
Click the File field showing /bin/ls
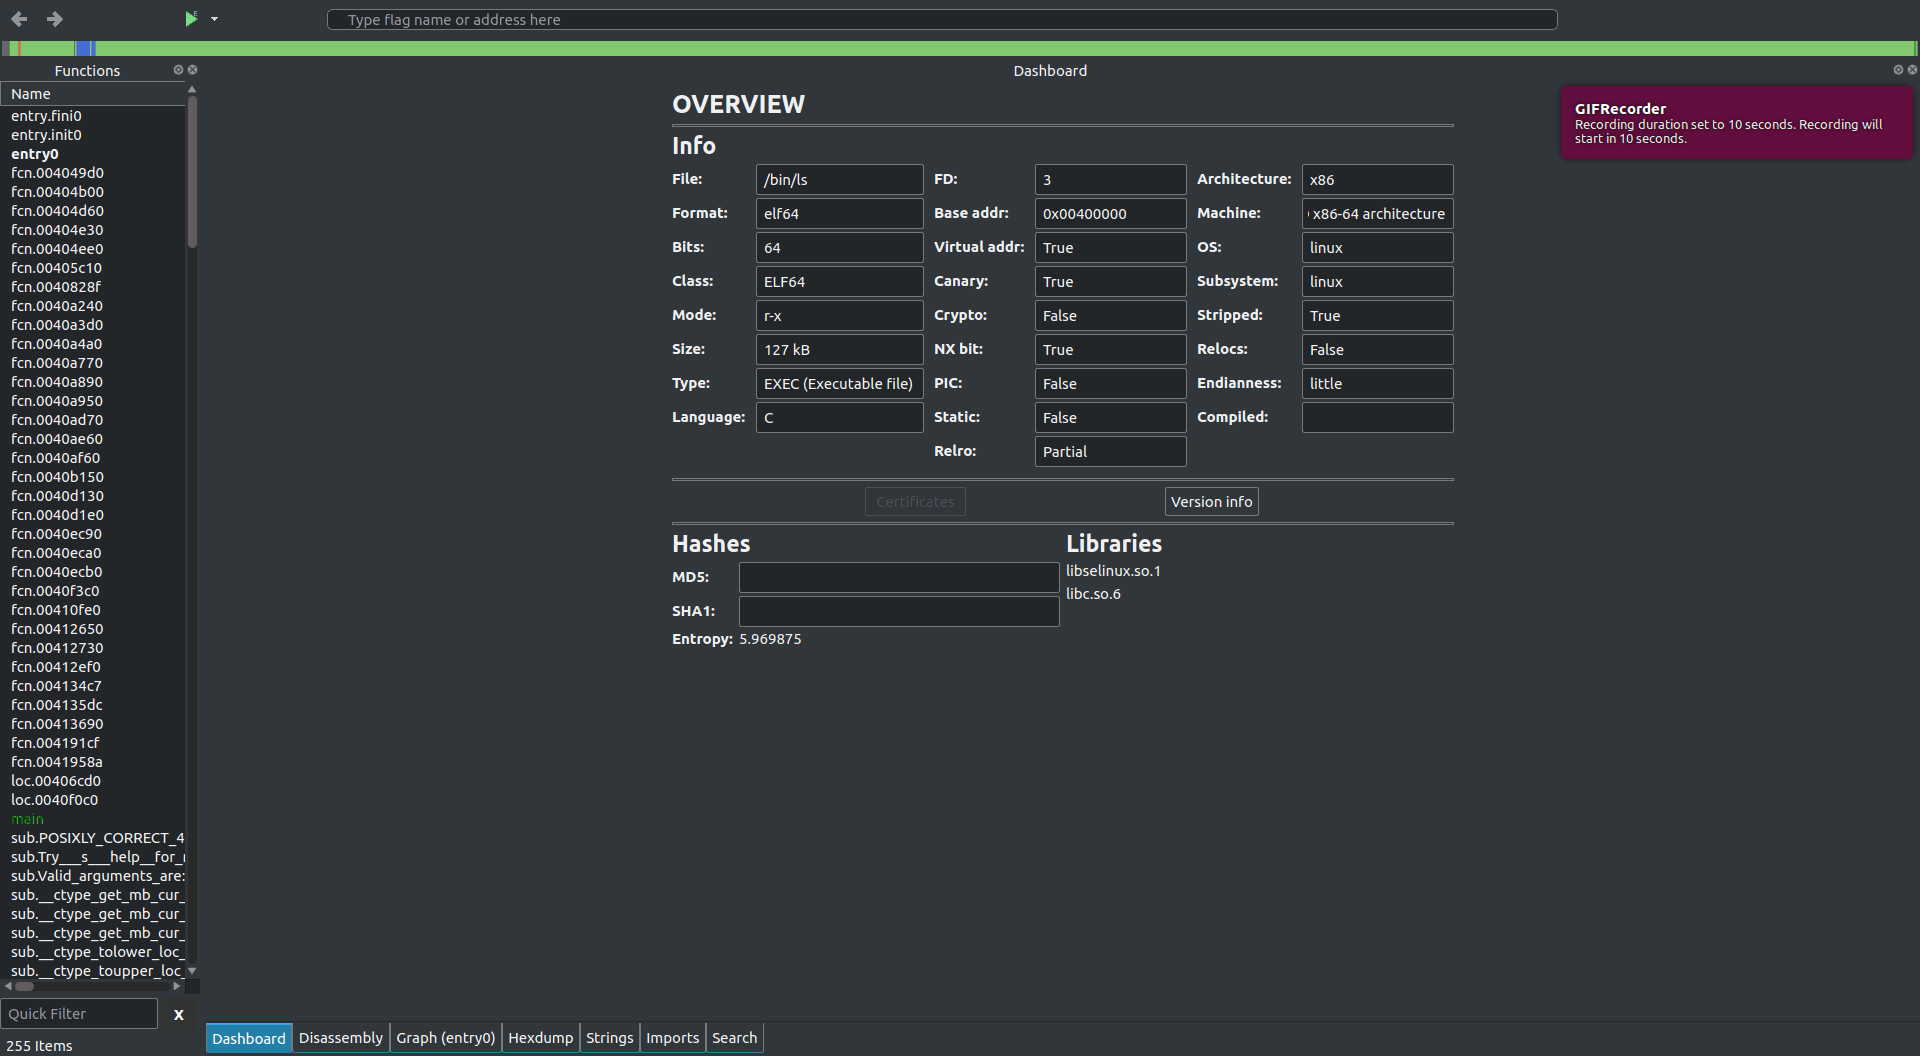[839, 180]
